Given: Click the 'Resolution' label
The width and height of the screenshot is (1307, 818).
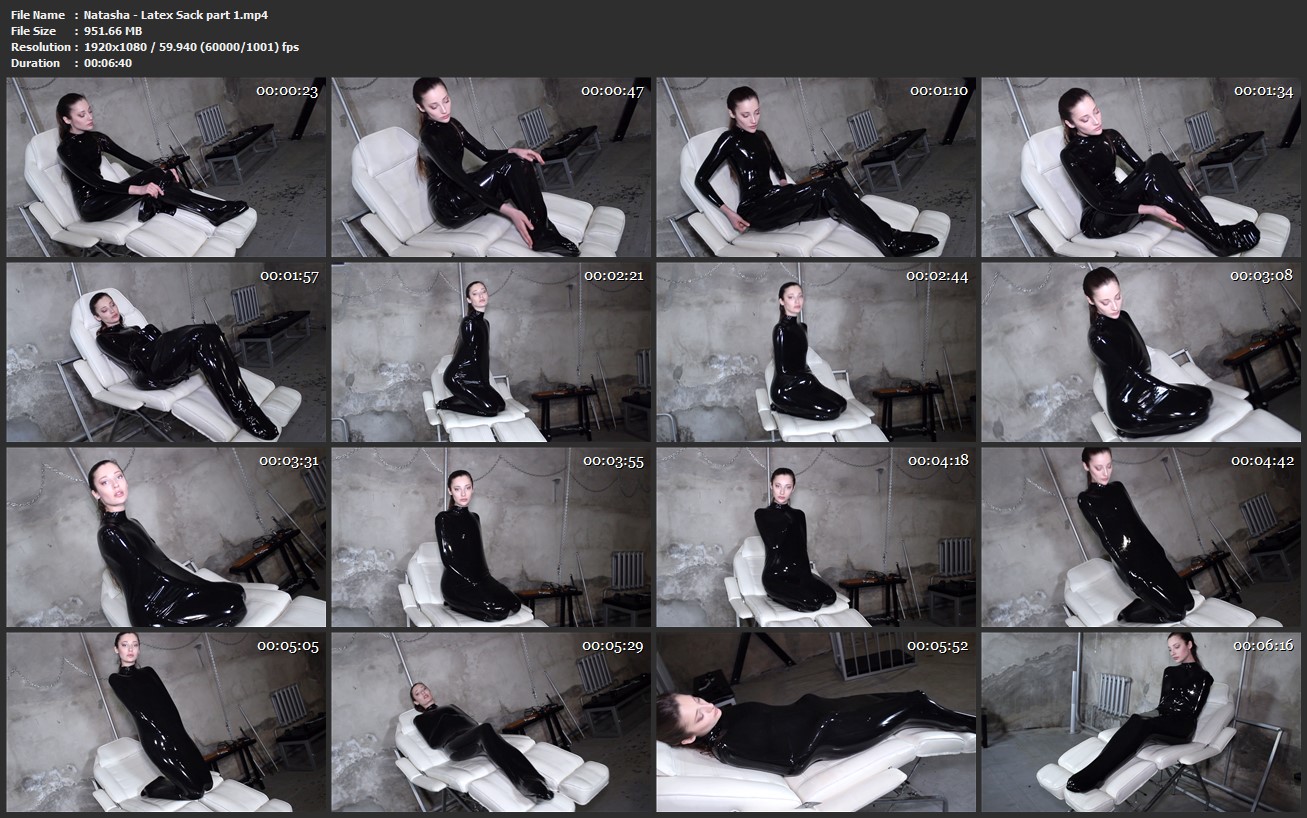Looking at the screenshot, I should [x=40, y=47].
